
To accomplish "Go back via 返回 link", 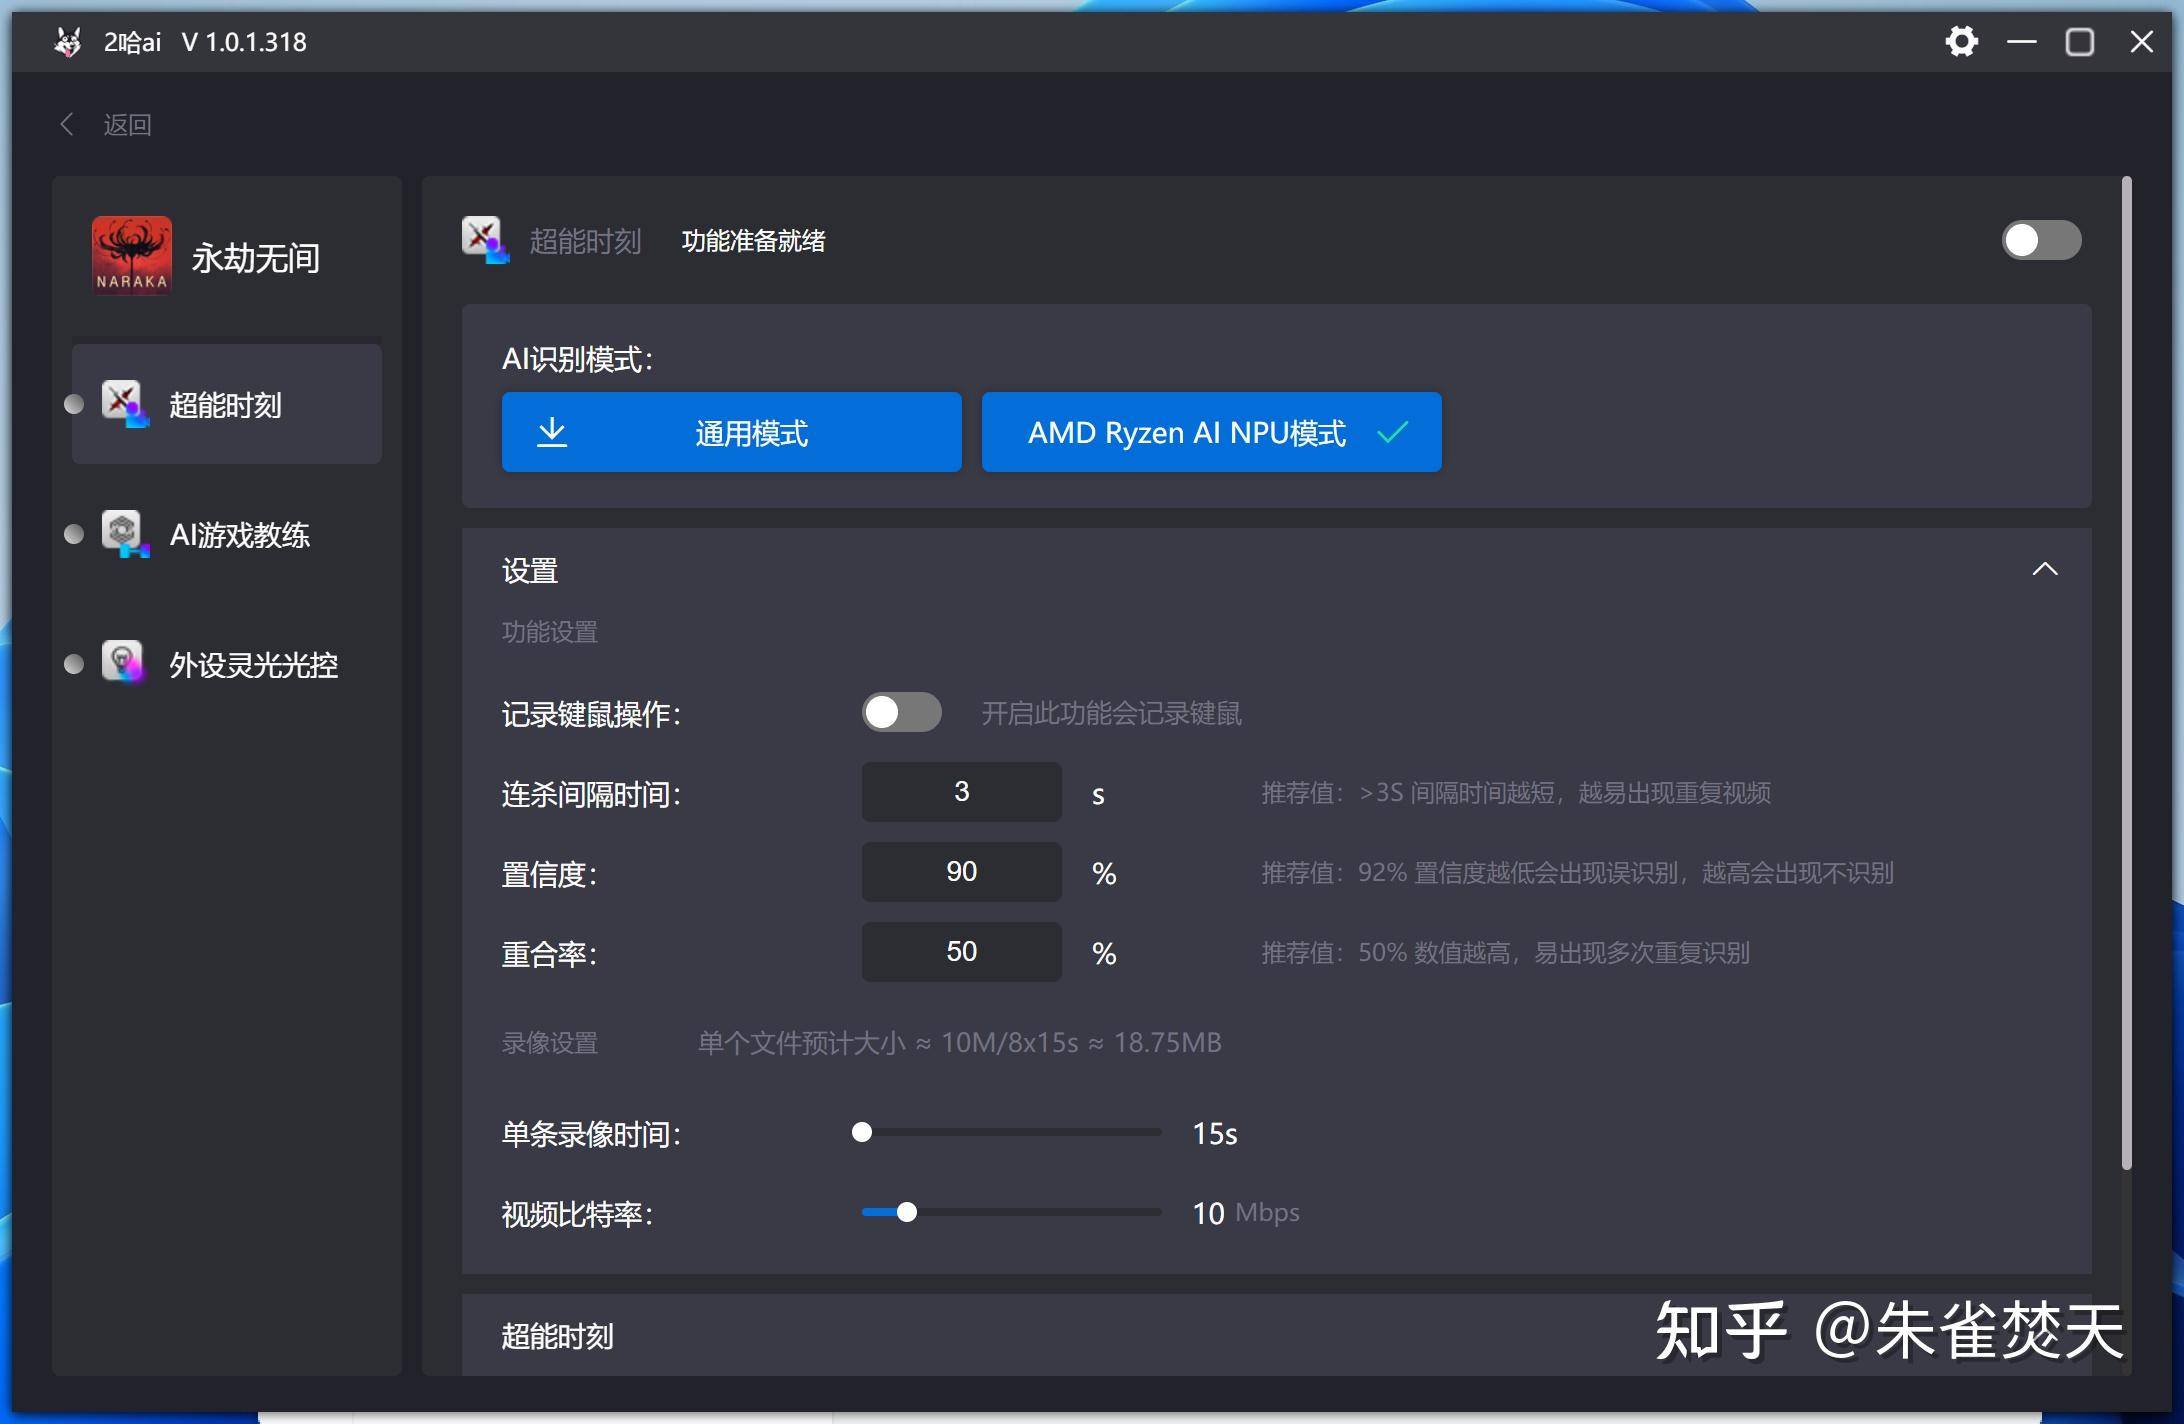I will 127,125.
